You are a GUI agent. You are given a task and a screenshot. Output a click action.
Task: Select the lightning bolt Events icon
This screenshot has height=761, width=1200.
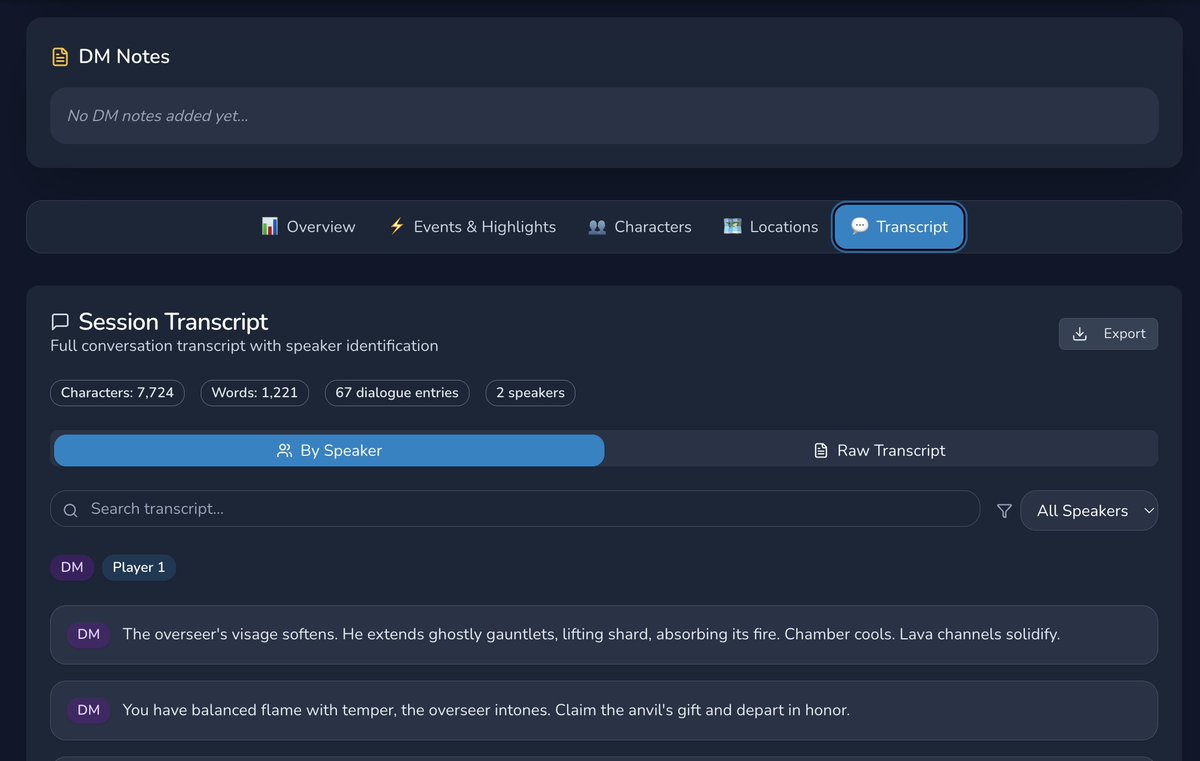(x=396, y=226)
